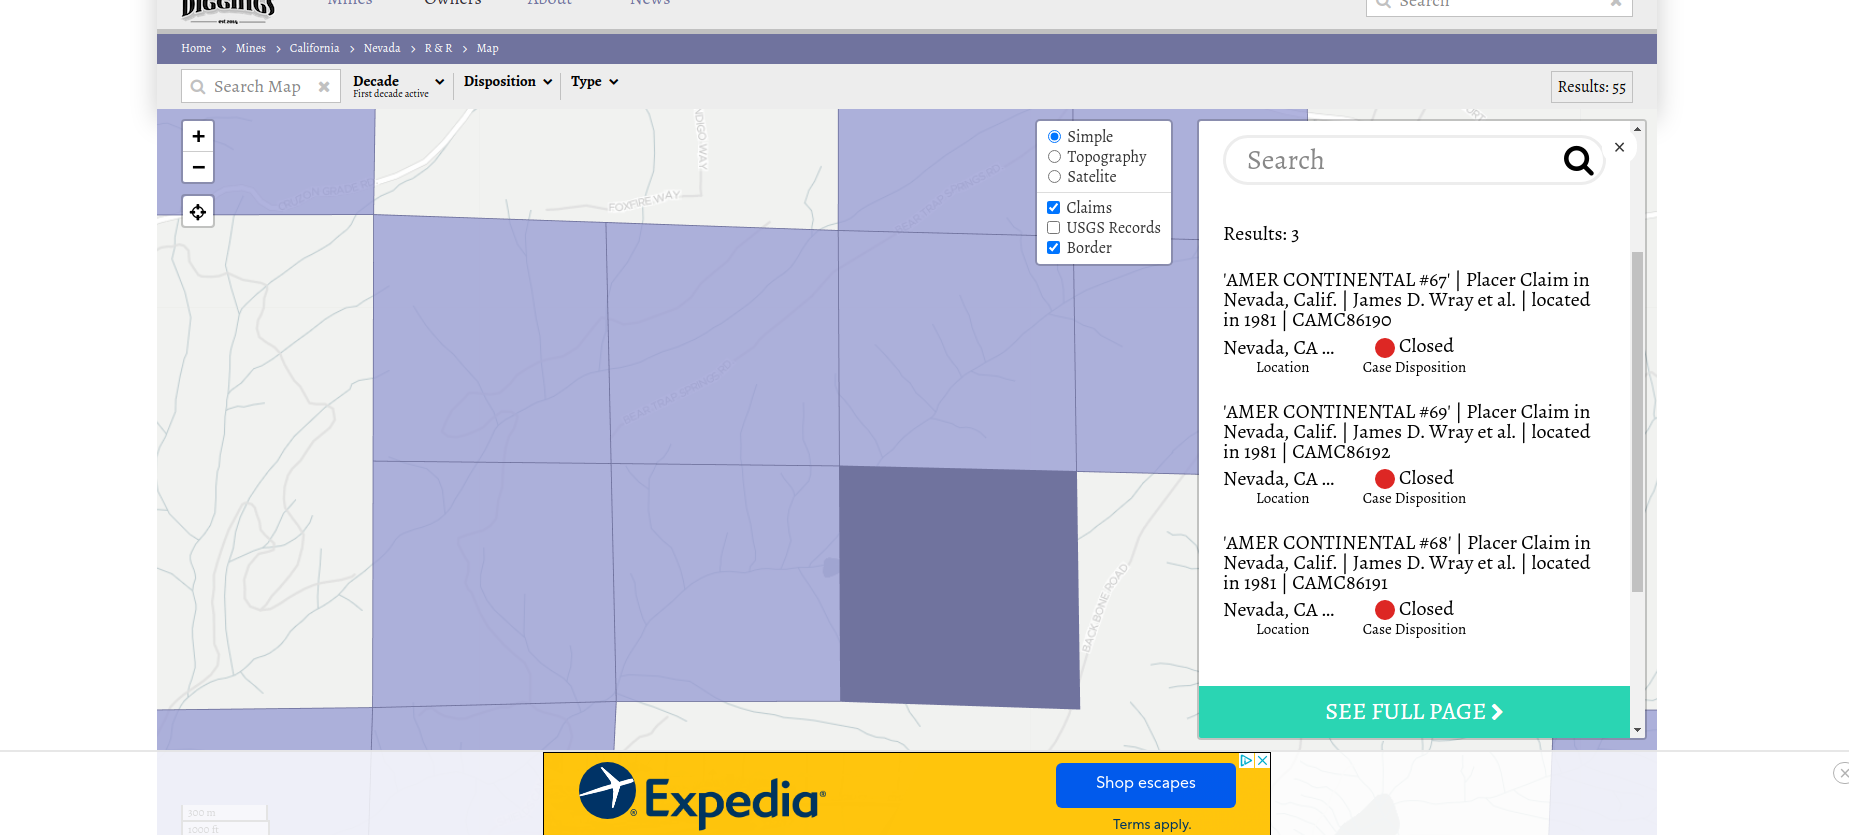Zoom in on the map
1849x835 pixels.
(x=198, y=136)
